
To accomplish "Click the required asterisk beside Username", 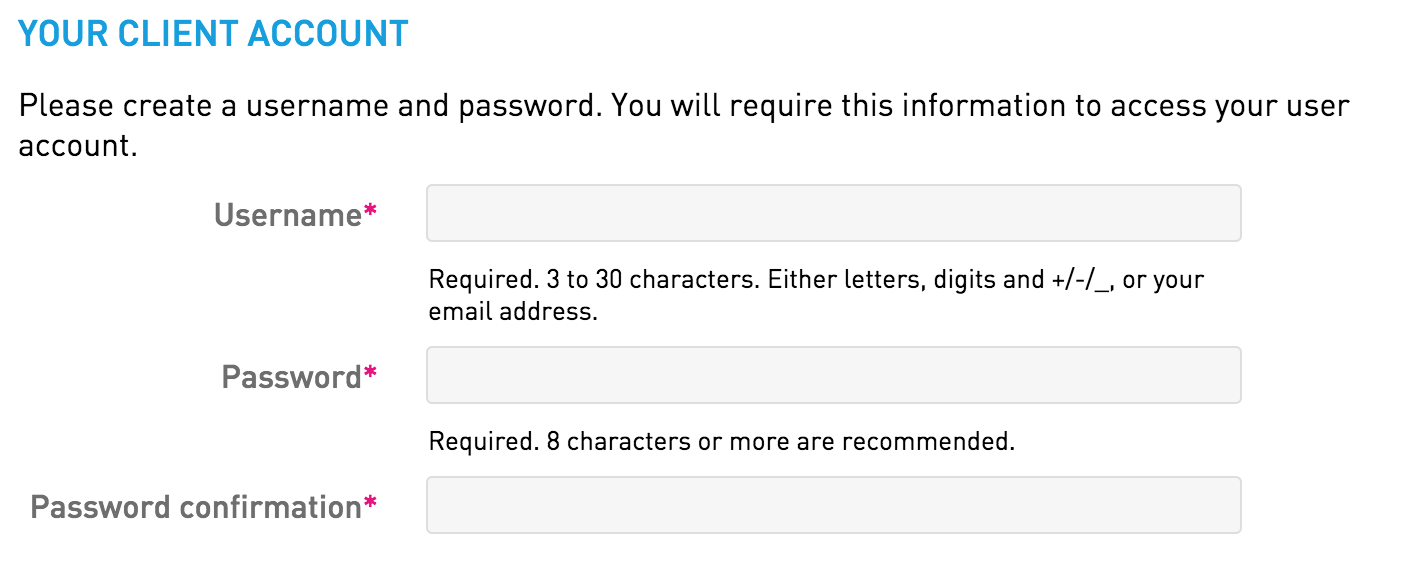I will 371,213.
